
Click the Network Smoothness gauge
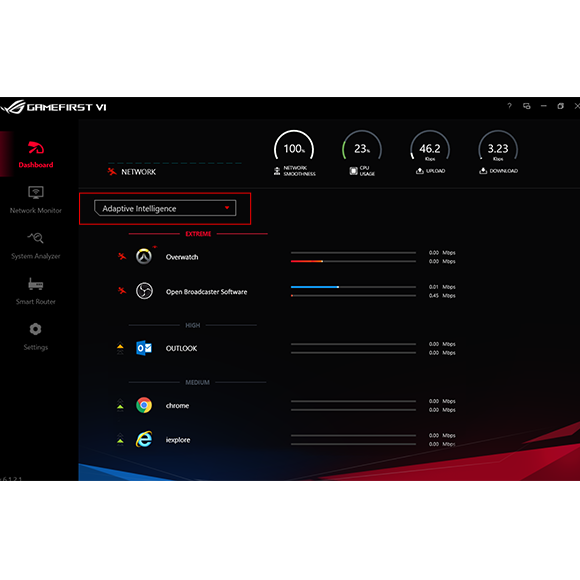(x=294, y=153)
